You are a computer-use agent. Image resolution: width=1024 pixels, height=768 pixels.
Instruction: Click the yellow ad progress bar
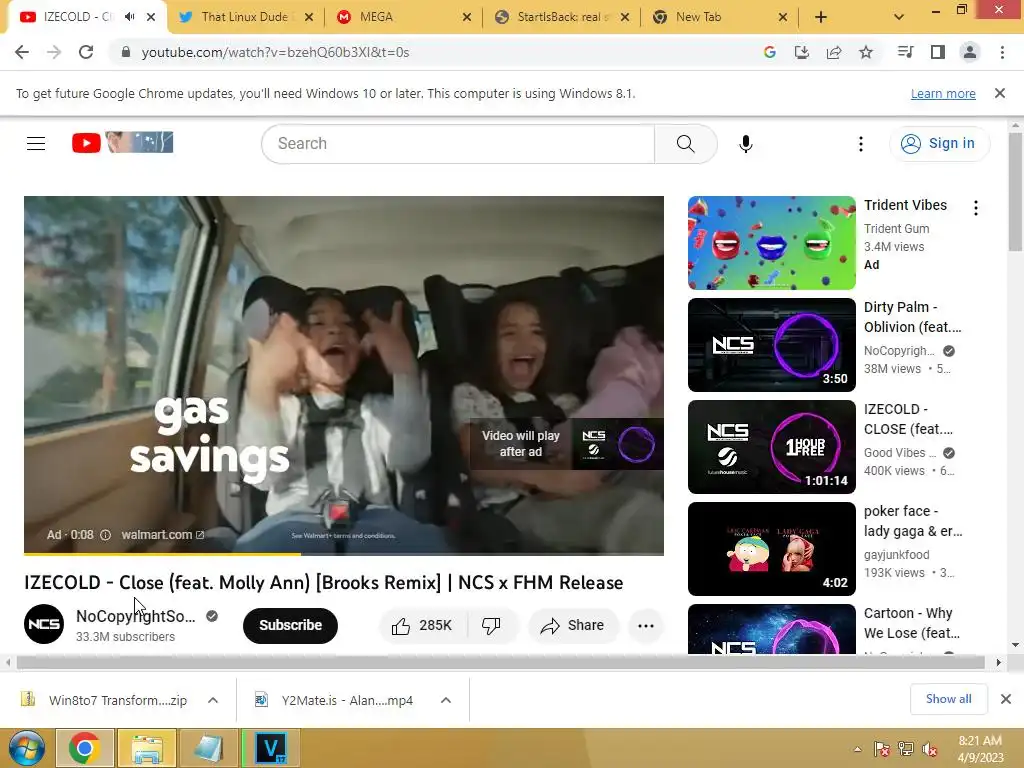tap(162, 554)
